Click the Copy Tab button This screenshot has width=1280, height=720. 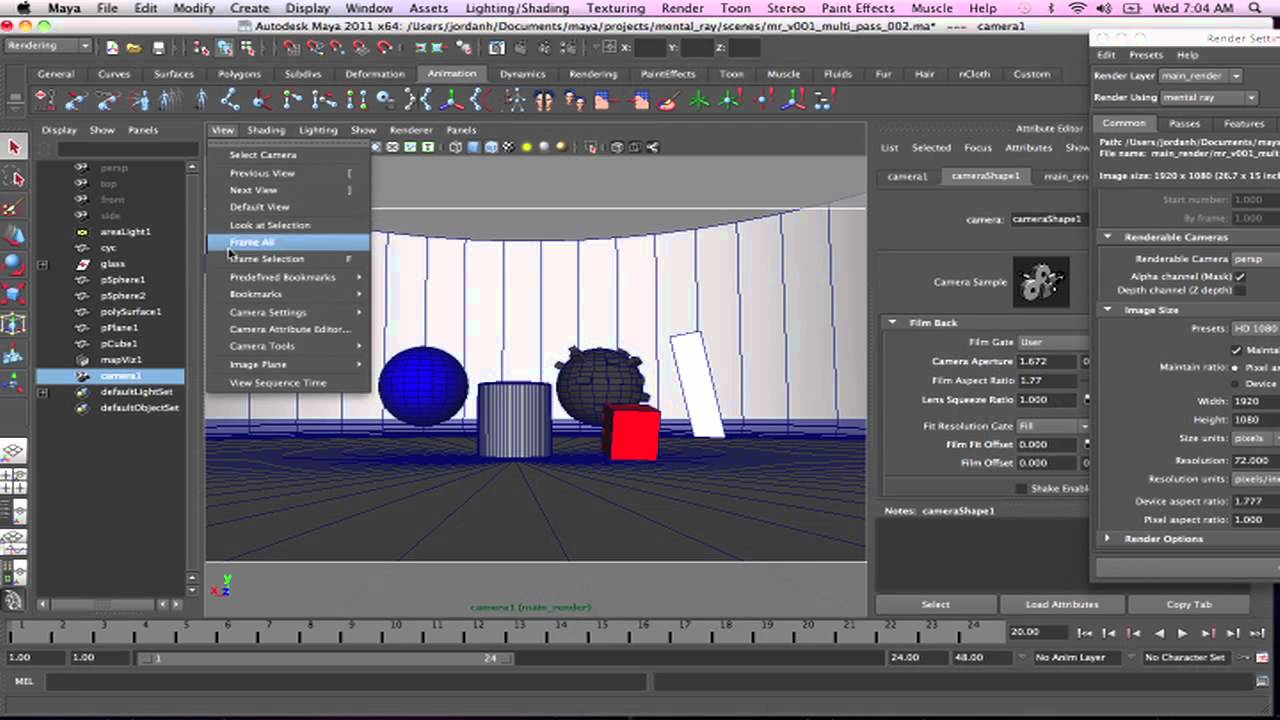pos(1189,604)
